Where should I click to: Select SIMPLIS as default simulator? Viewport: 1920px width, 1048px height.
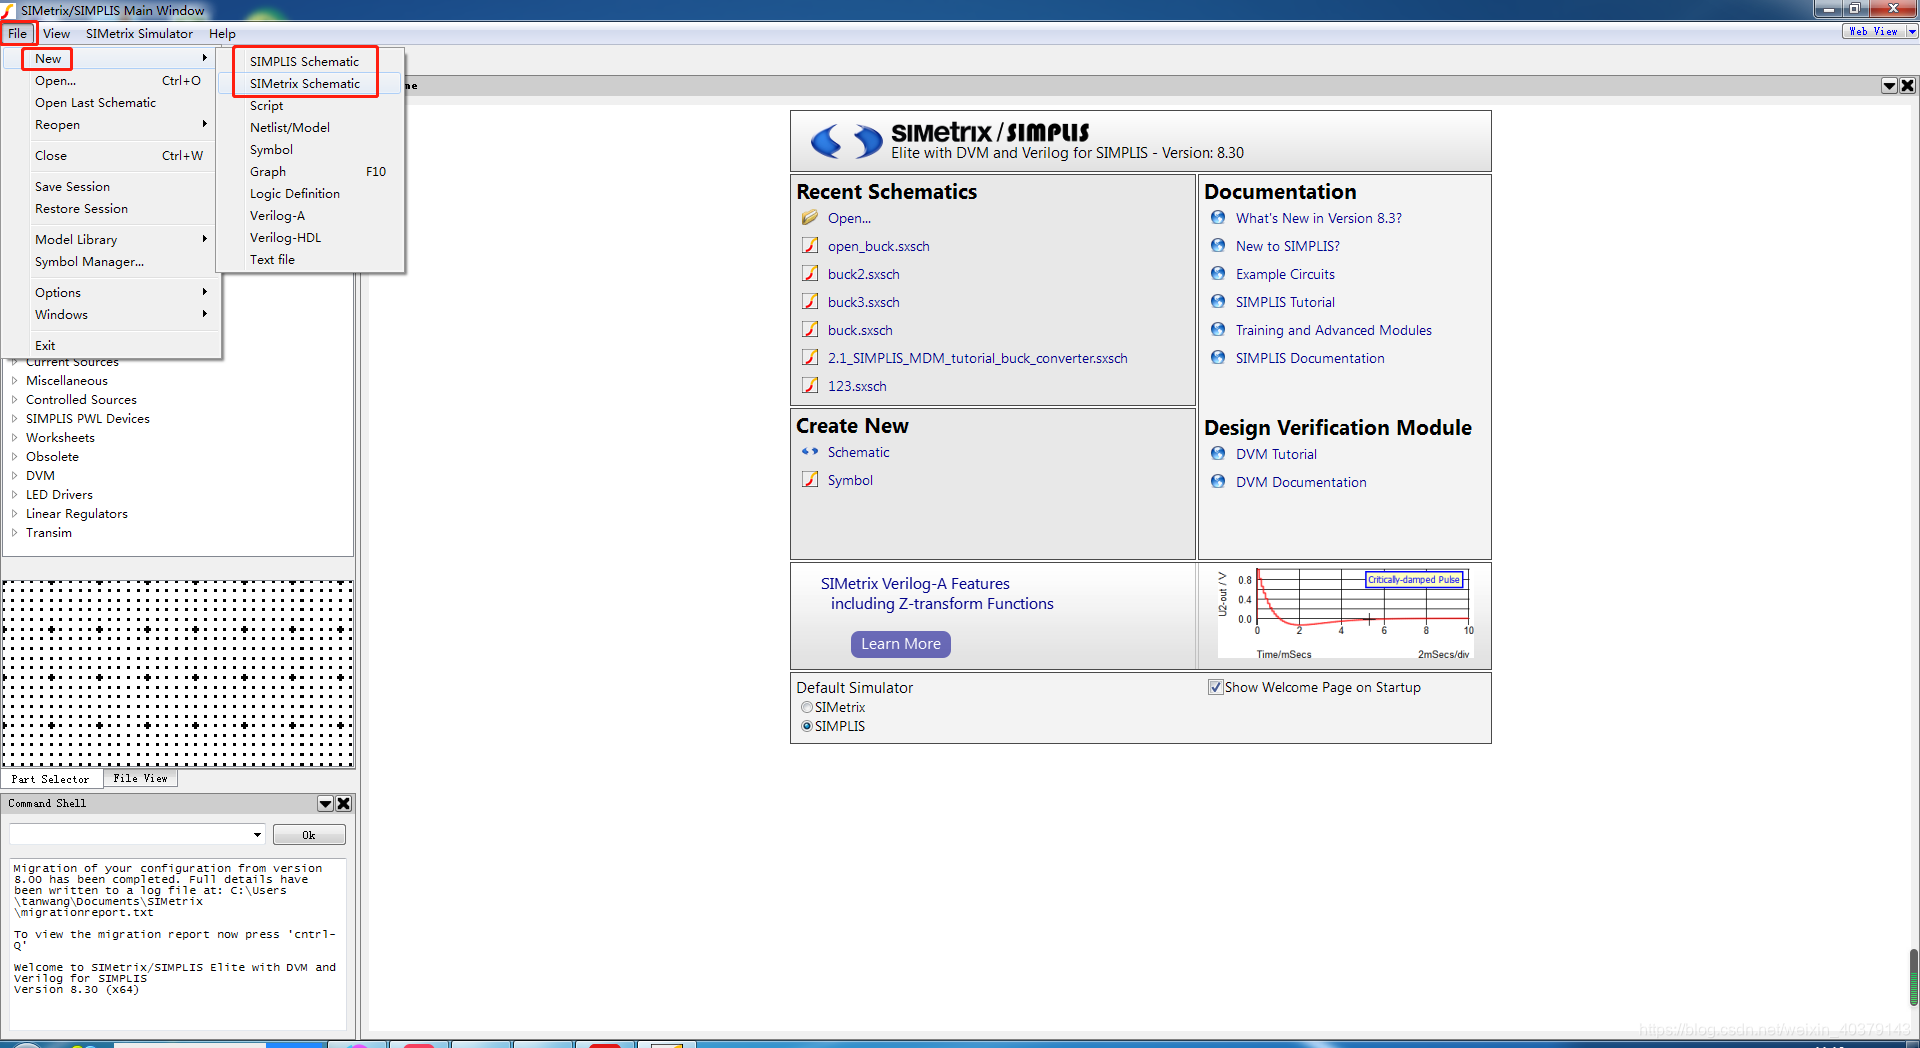point(806,726)
